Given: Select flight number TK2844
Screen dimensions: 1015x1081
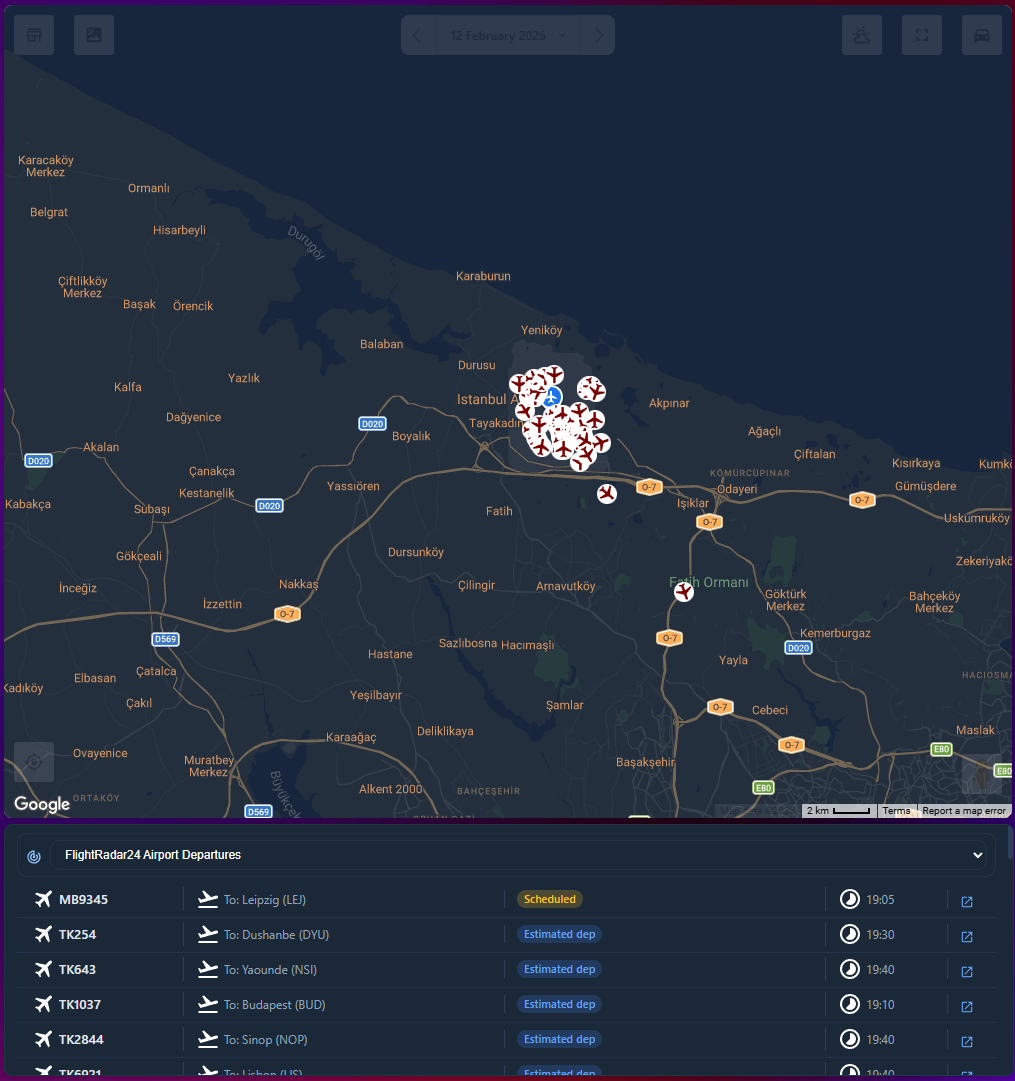Looking at the screenshot, I should 81,1040.
